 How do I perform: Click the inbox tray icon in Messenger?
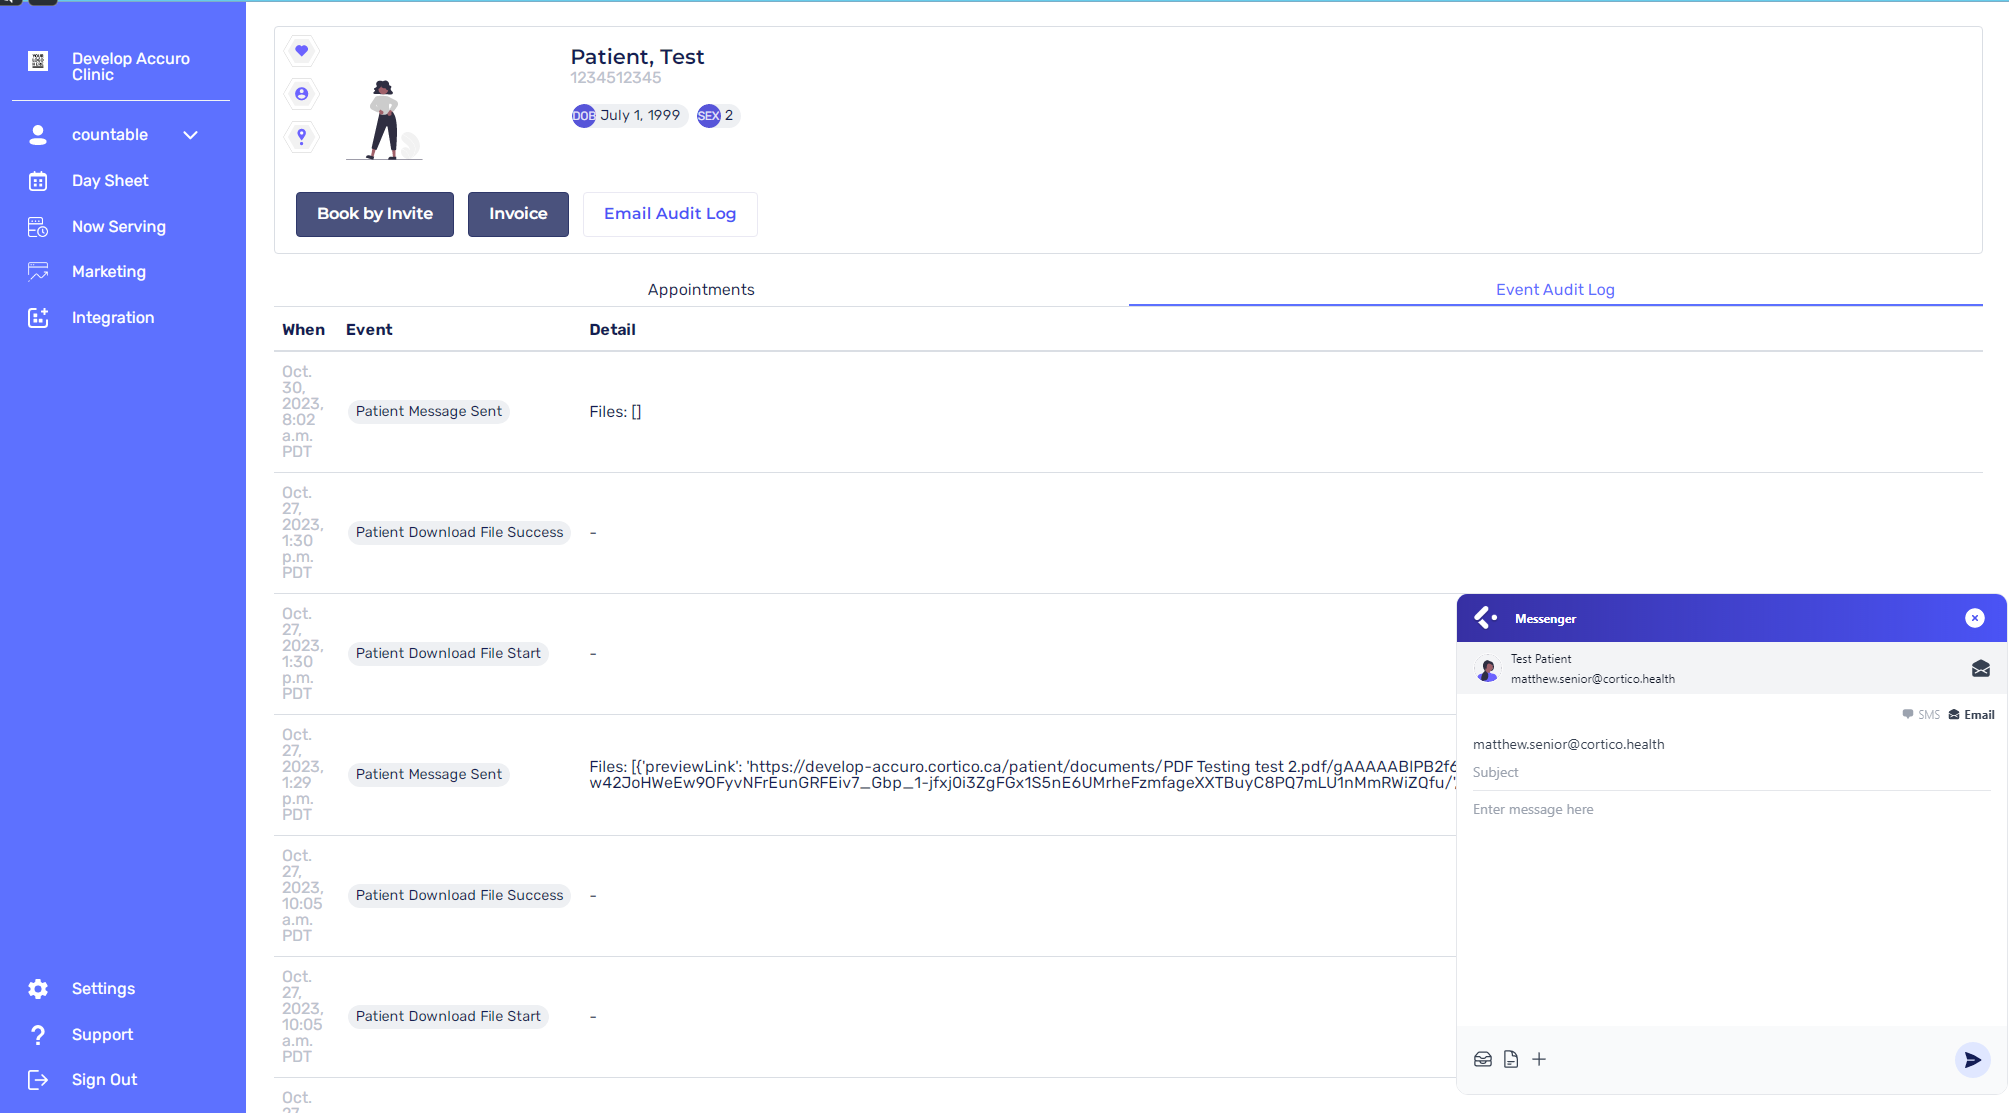[x=1483, y=1060]
